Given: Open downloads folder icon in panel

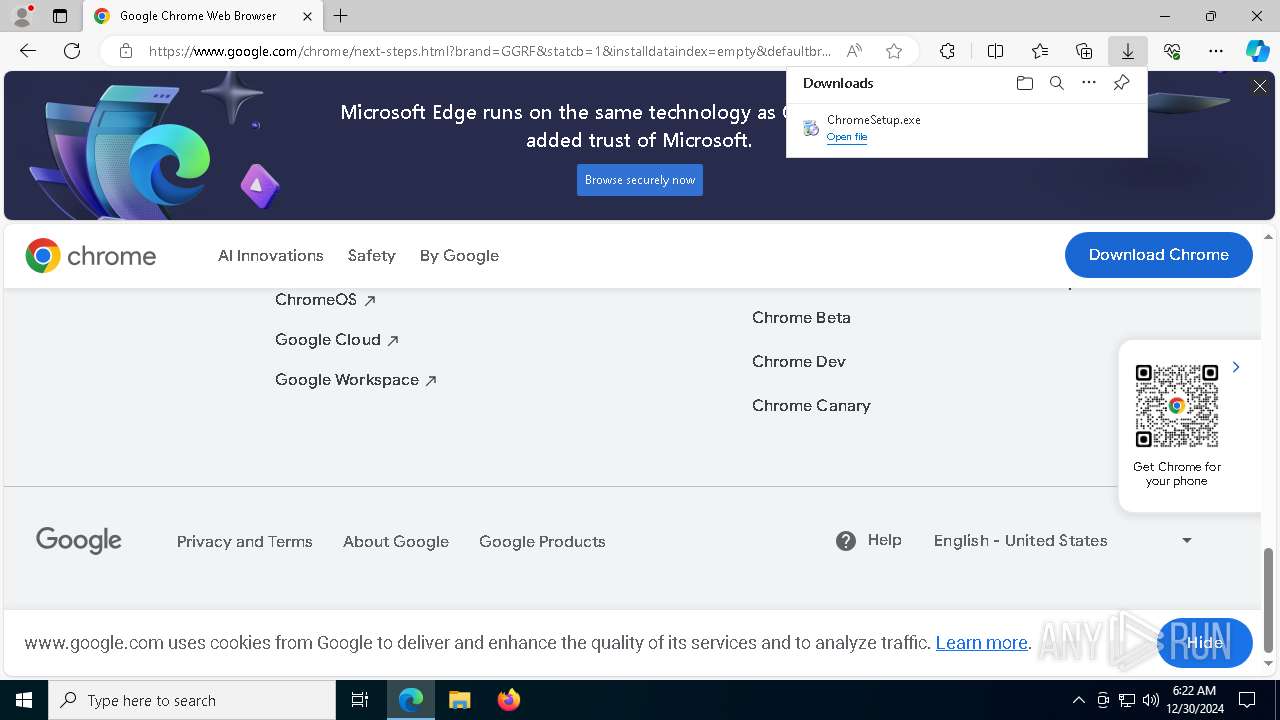Looking at the screenshot, I should coord(1024,83).
